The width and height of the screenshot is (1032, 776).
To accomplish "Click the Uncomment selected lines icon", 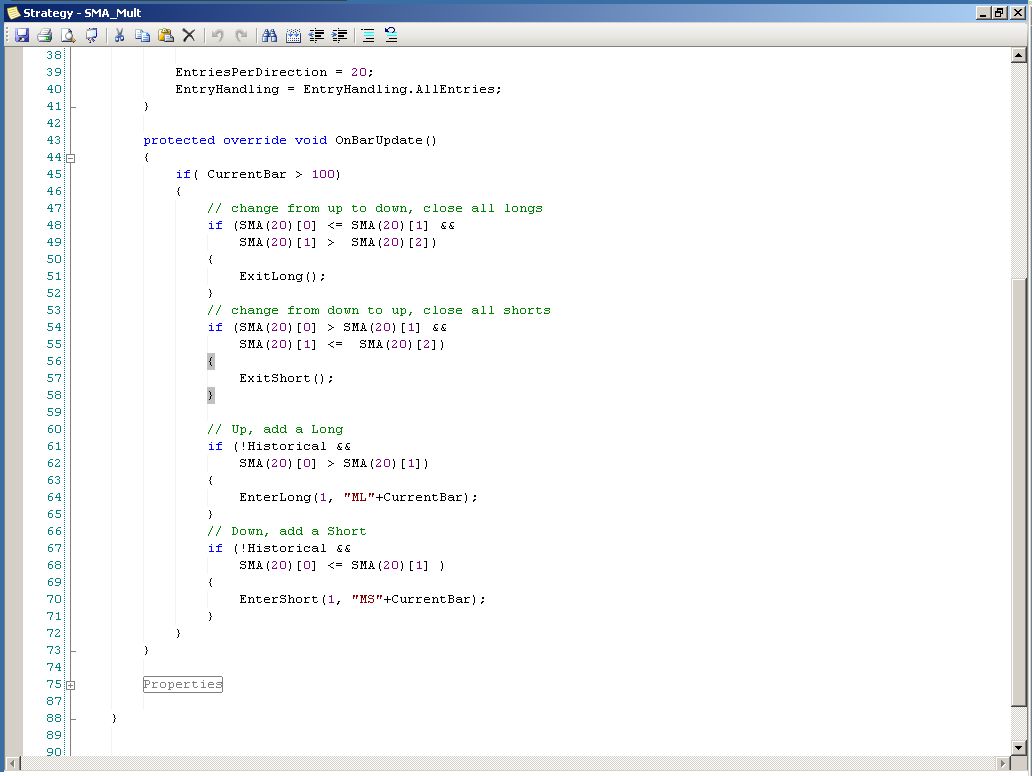I will (391, 36).
